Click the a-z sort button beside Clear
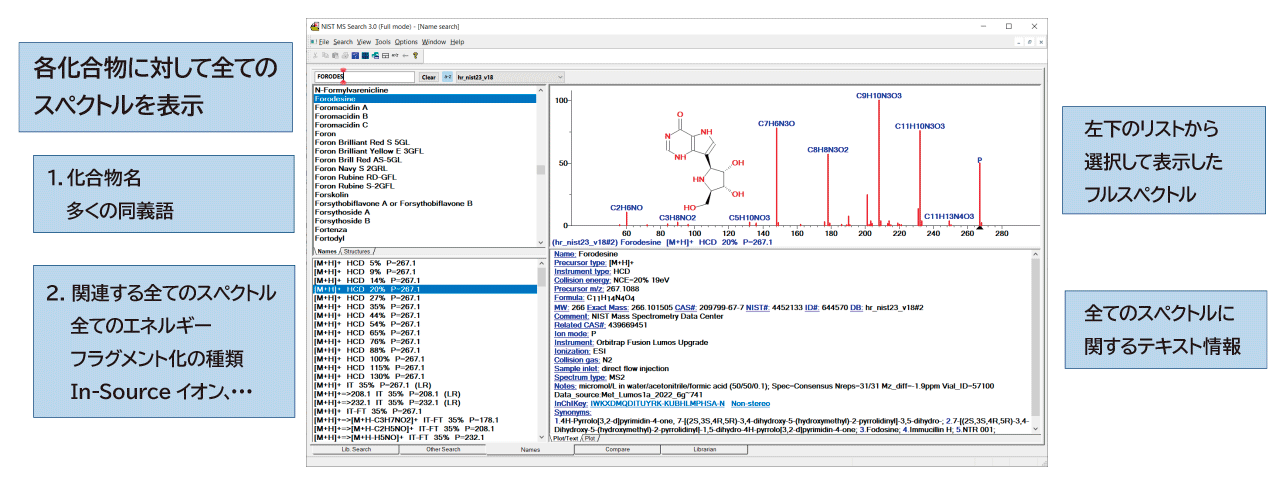The width and height of the screenshot is (1285, 481). coord(447,77)
